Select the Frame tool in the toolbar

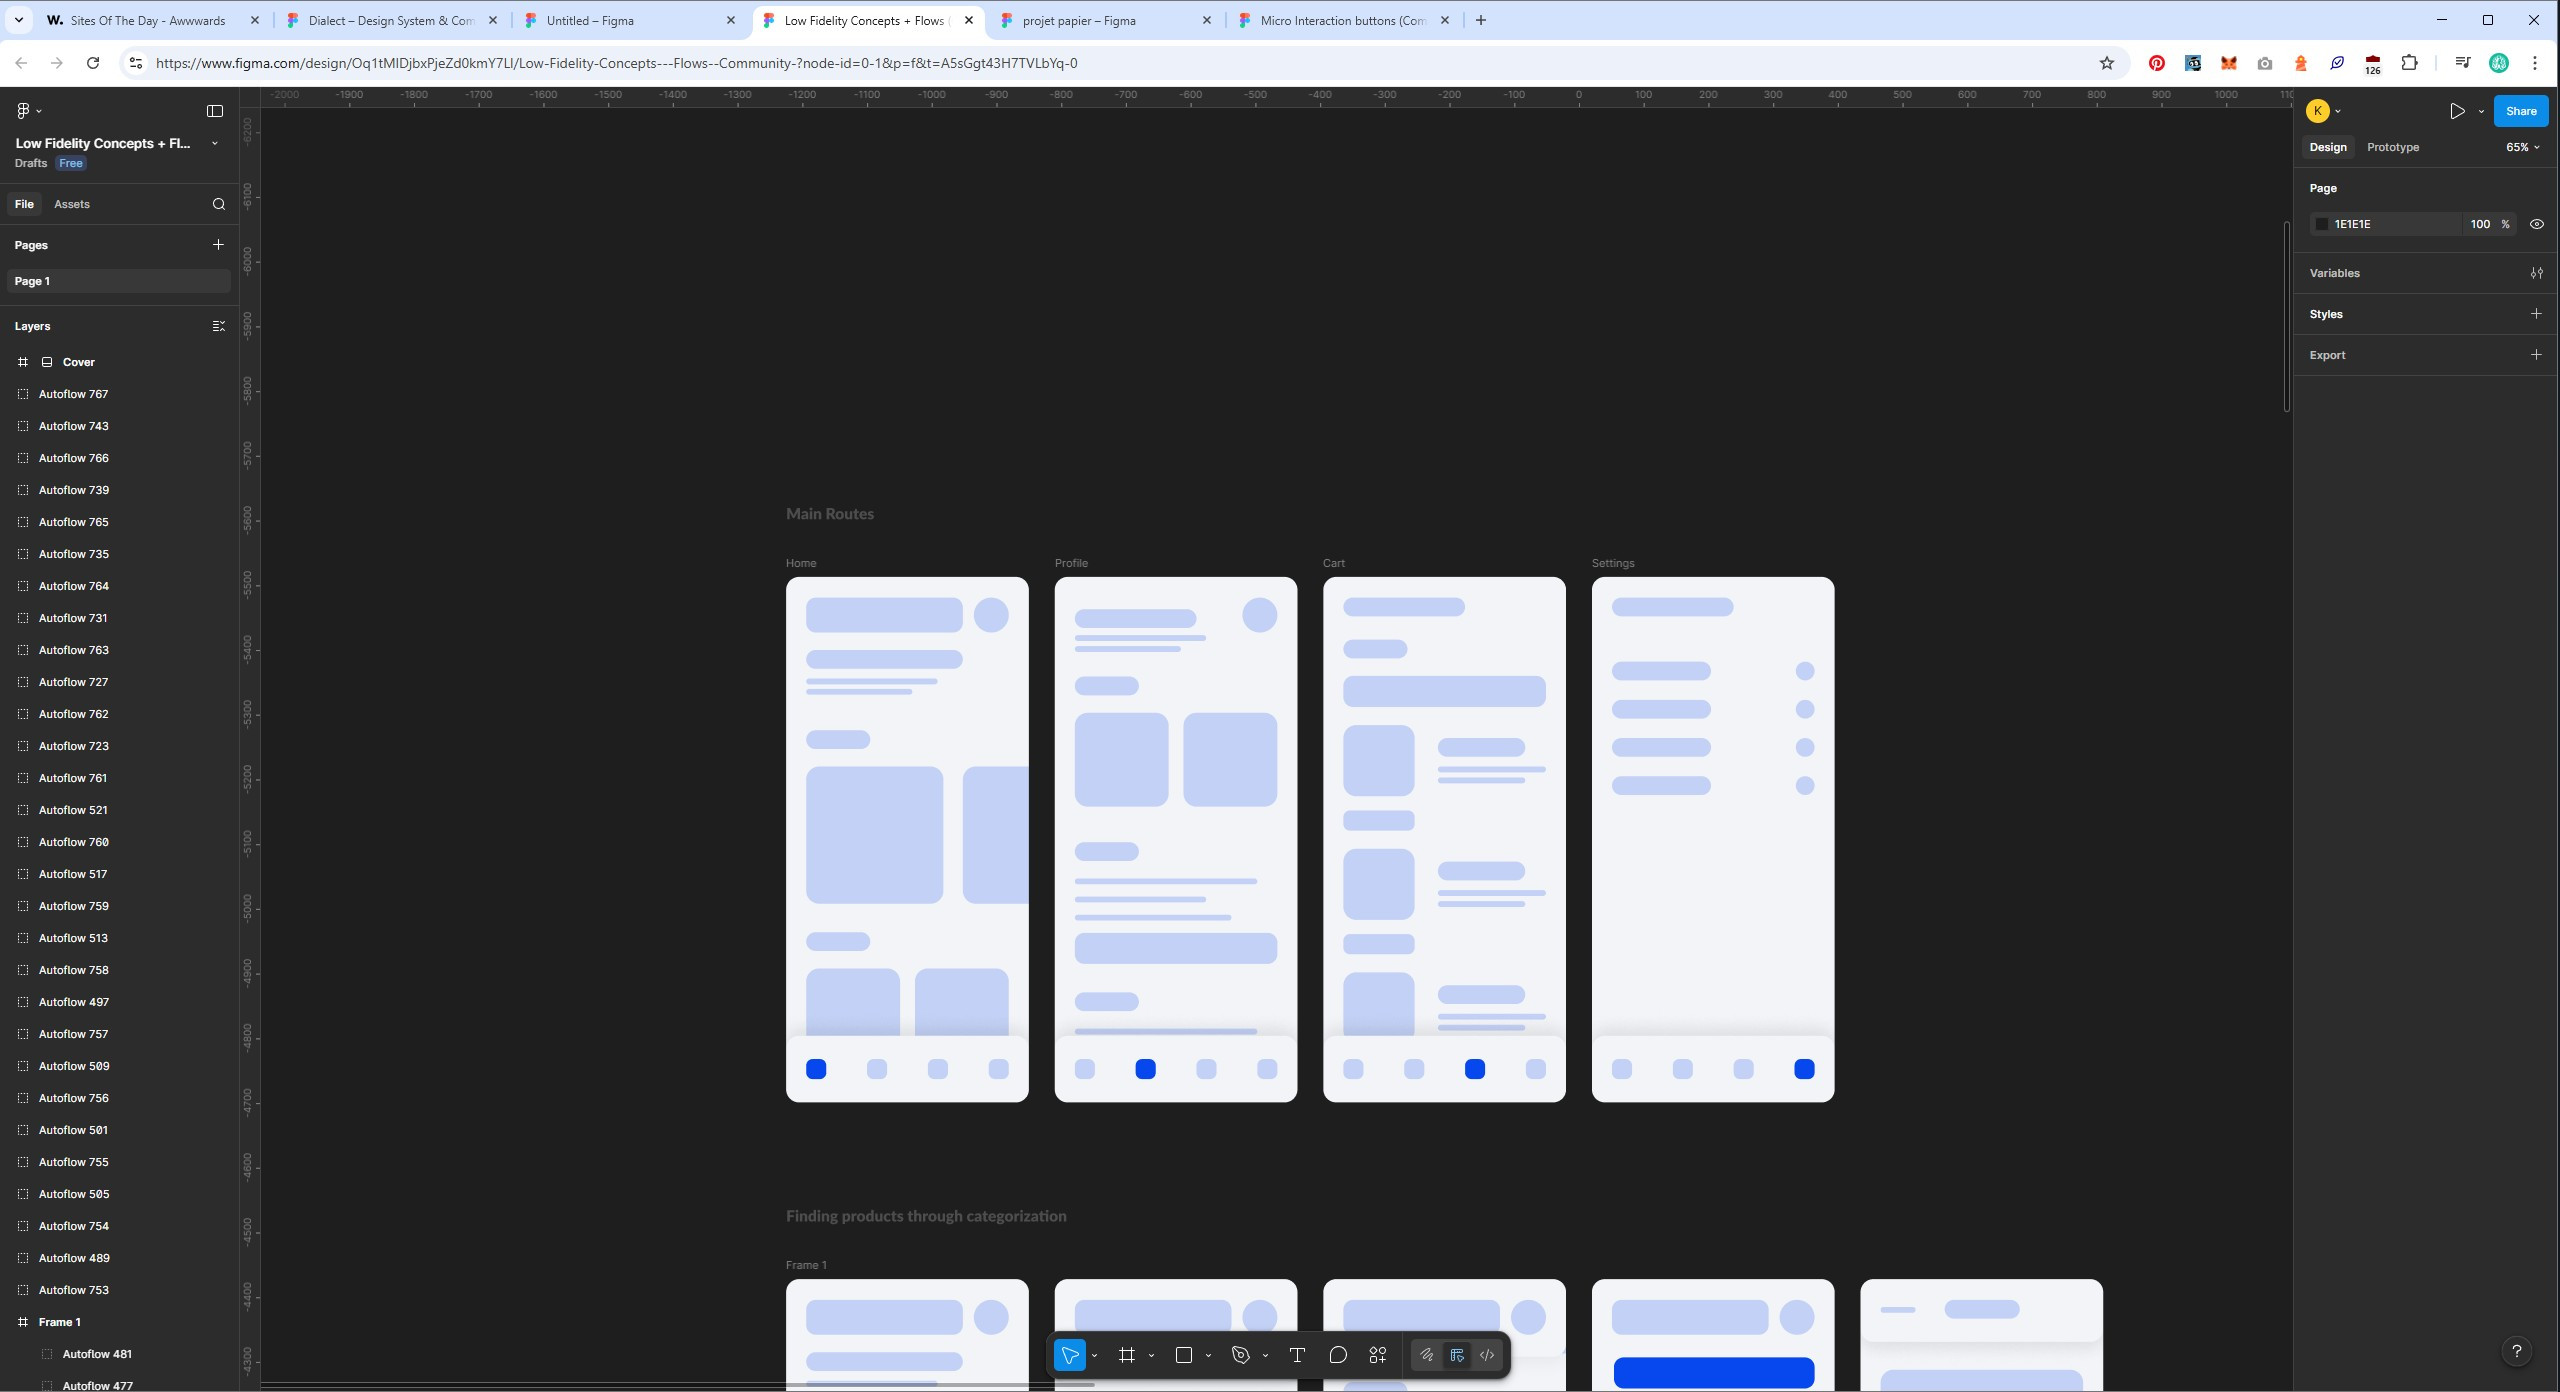pos(1127,1355)
